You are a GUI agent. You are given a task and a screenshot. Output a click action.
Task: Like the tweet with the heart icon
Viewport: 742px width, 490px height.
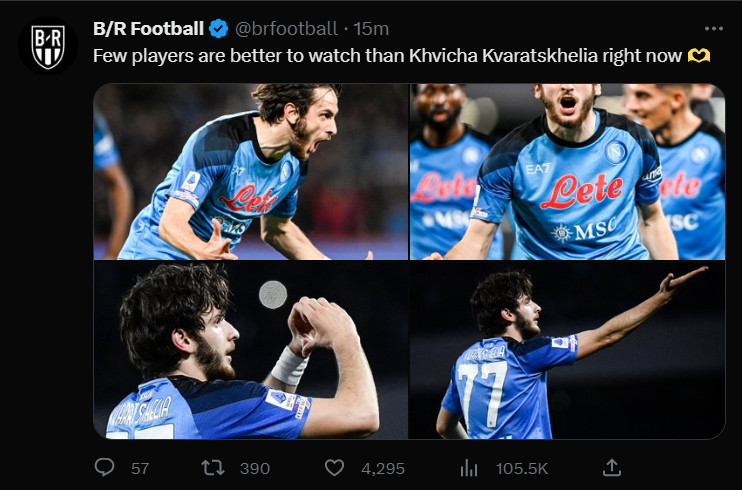click(335, 467)
